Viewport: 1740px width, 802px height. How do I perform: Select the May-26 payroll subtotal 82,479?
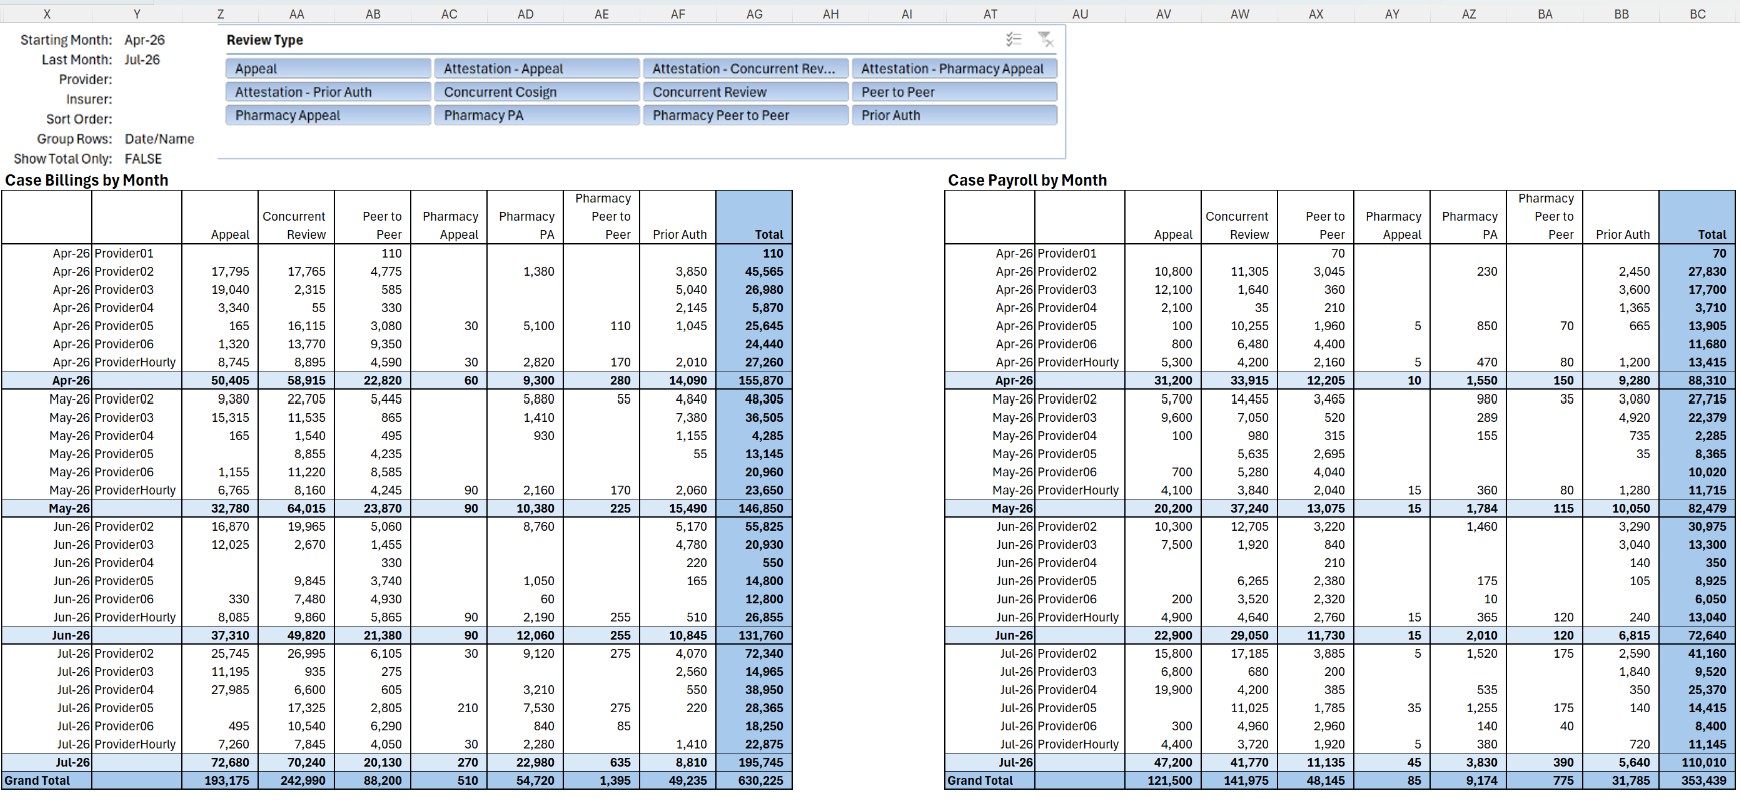(1706, 508)
